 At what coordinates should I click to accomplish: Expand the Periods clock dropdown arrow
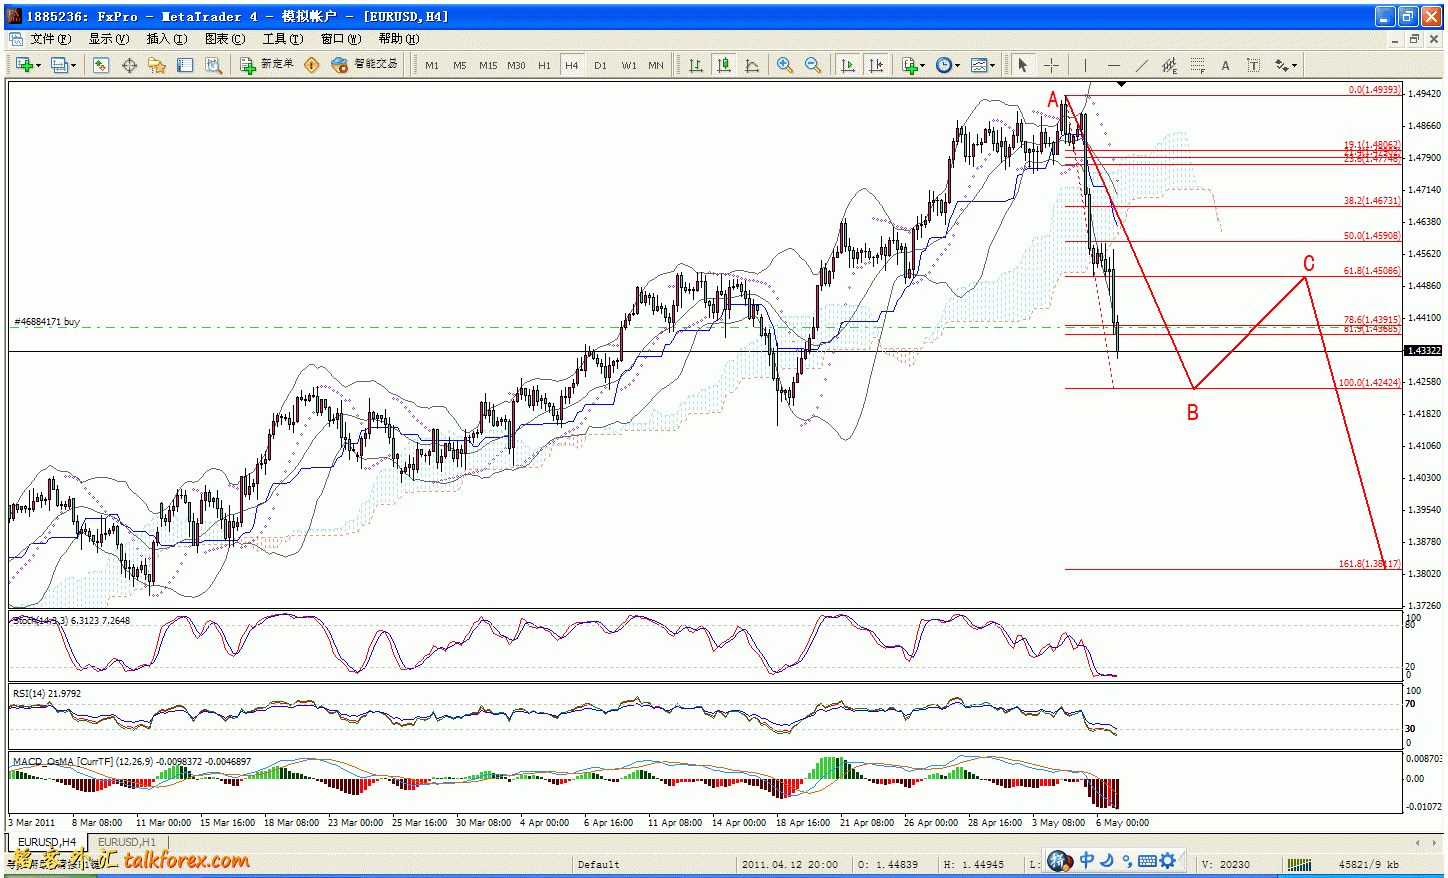pos(958,66)
